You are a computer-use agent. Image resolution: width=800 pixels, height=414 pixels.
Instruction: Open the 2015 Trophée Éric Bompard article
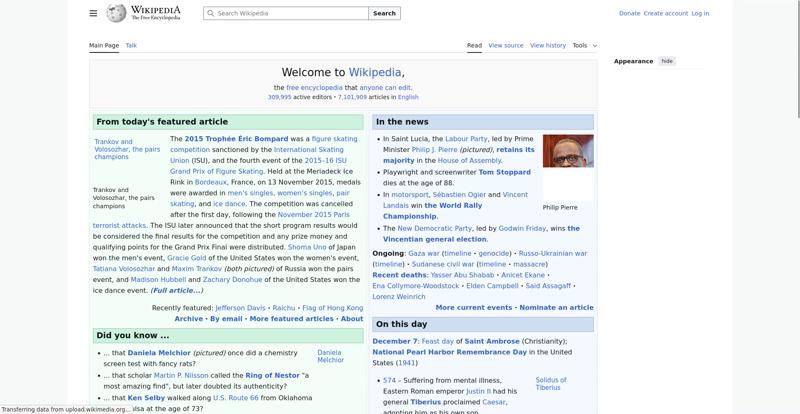(x=236, y=139)
